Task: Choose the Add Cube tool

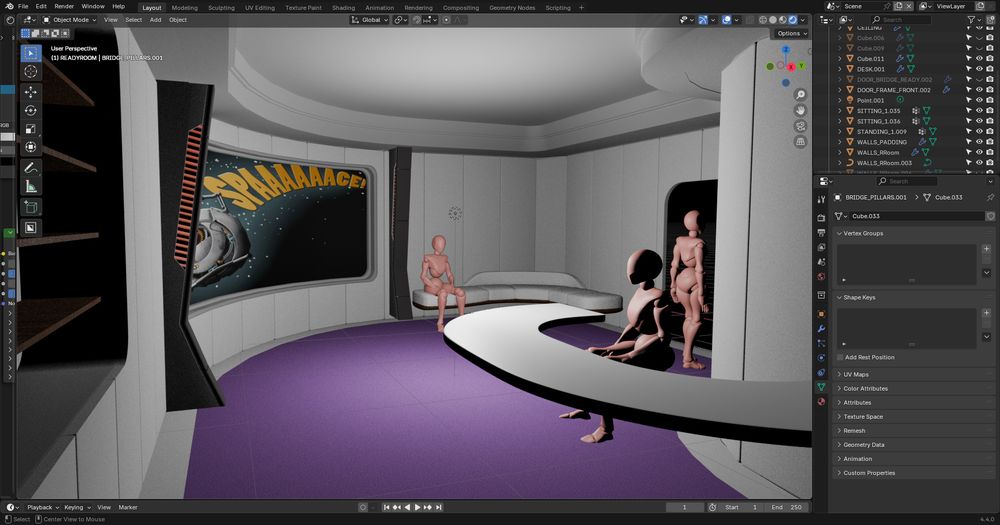Action: coord(31,207)
